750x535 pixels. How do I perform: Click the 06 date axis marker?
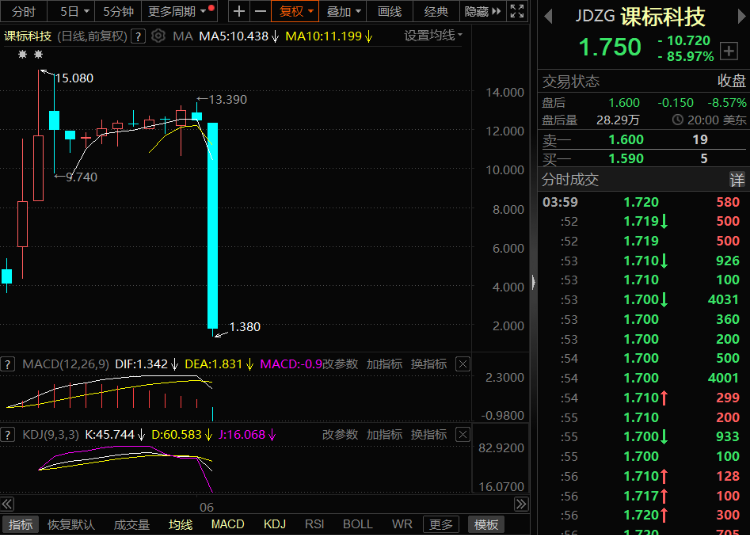pyautogui.click(x=207, y=507)
